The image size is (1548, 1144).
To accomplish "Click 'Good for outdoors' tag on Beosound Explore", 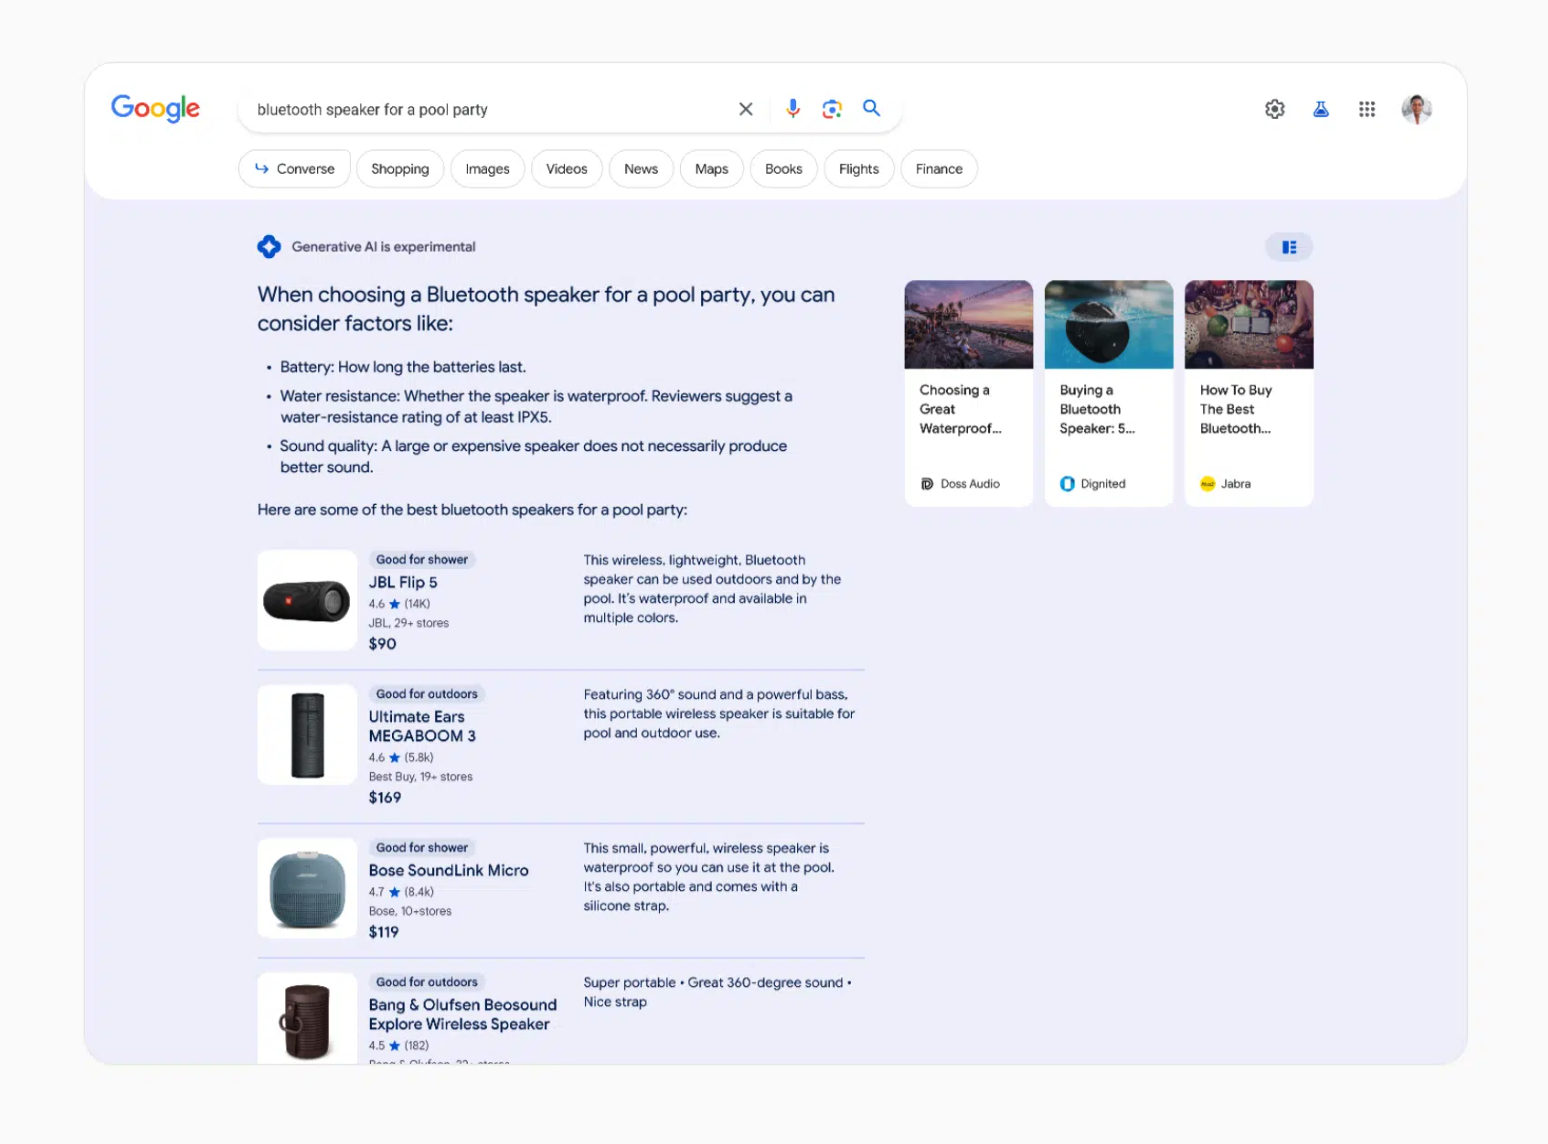I will [427, 982].
